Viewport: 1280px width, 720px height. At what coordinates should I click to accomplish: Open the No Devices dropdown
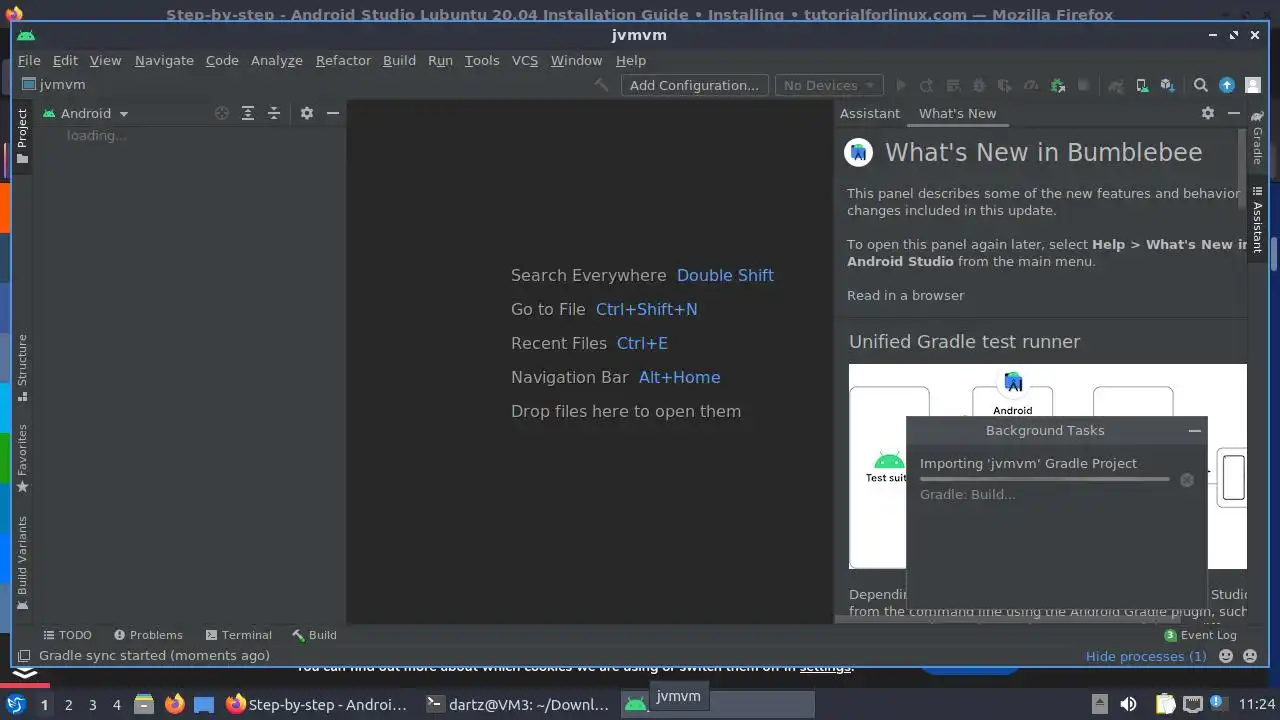pos(828,85)
